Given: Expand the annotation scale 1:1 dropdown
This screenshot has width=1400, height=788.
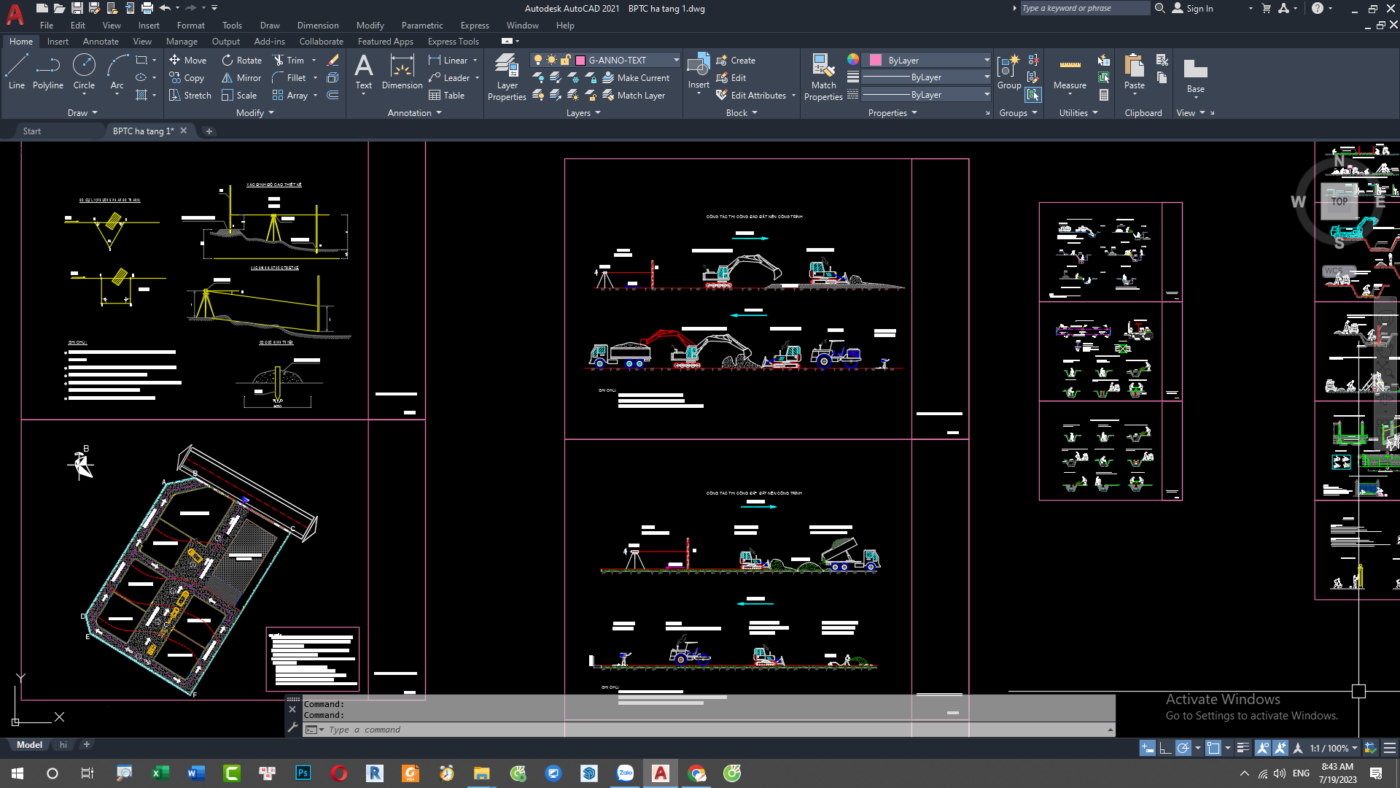Looking at the screenshot, I should click(x=1335, y=748).
